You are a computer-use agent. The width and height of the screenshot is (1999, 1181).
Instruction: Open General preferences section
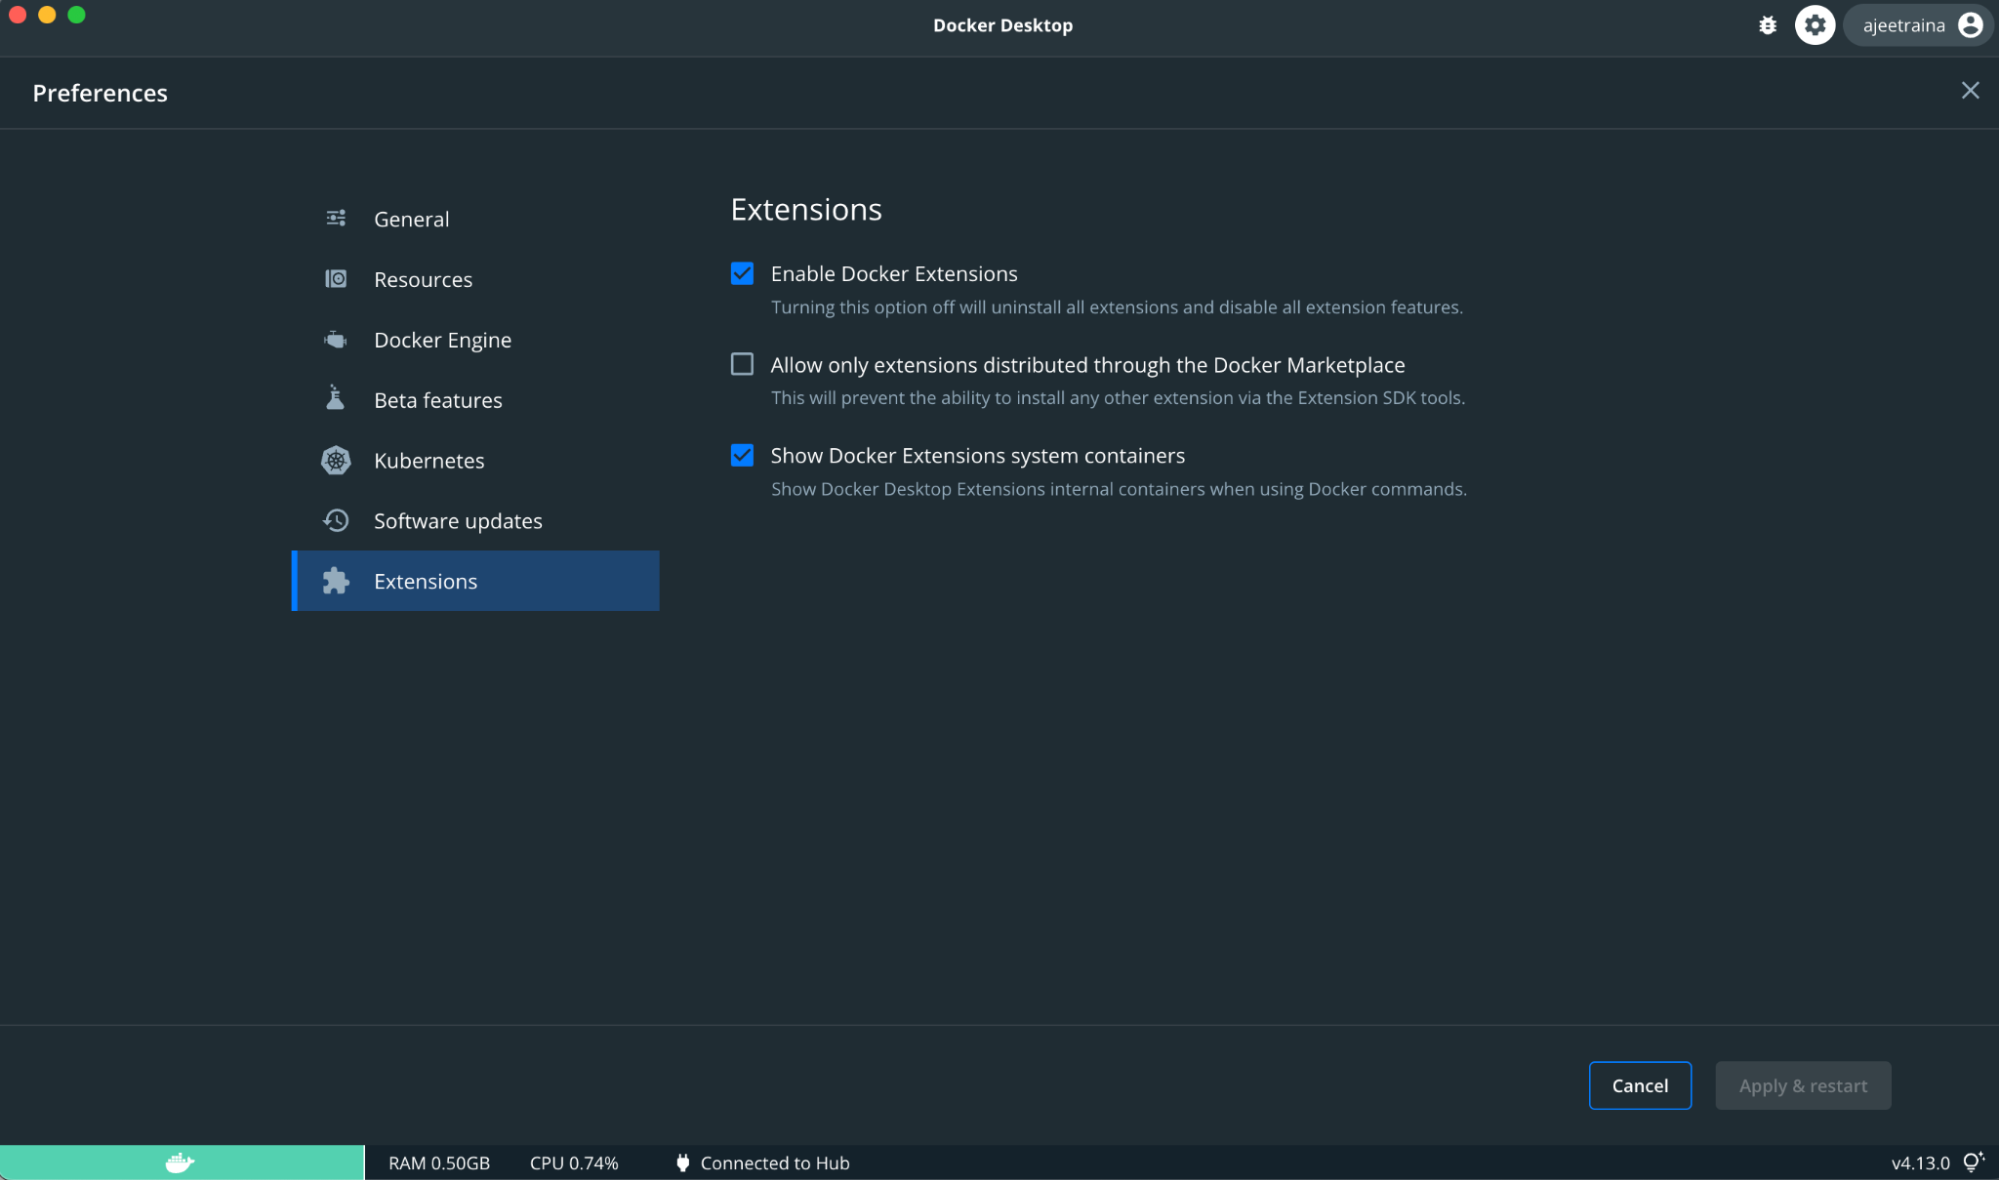pyautogui.click(x=410, y=218)
